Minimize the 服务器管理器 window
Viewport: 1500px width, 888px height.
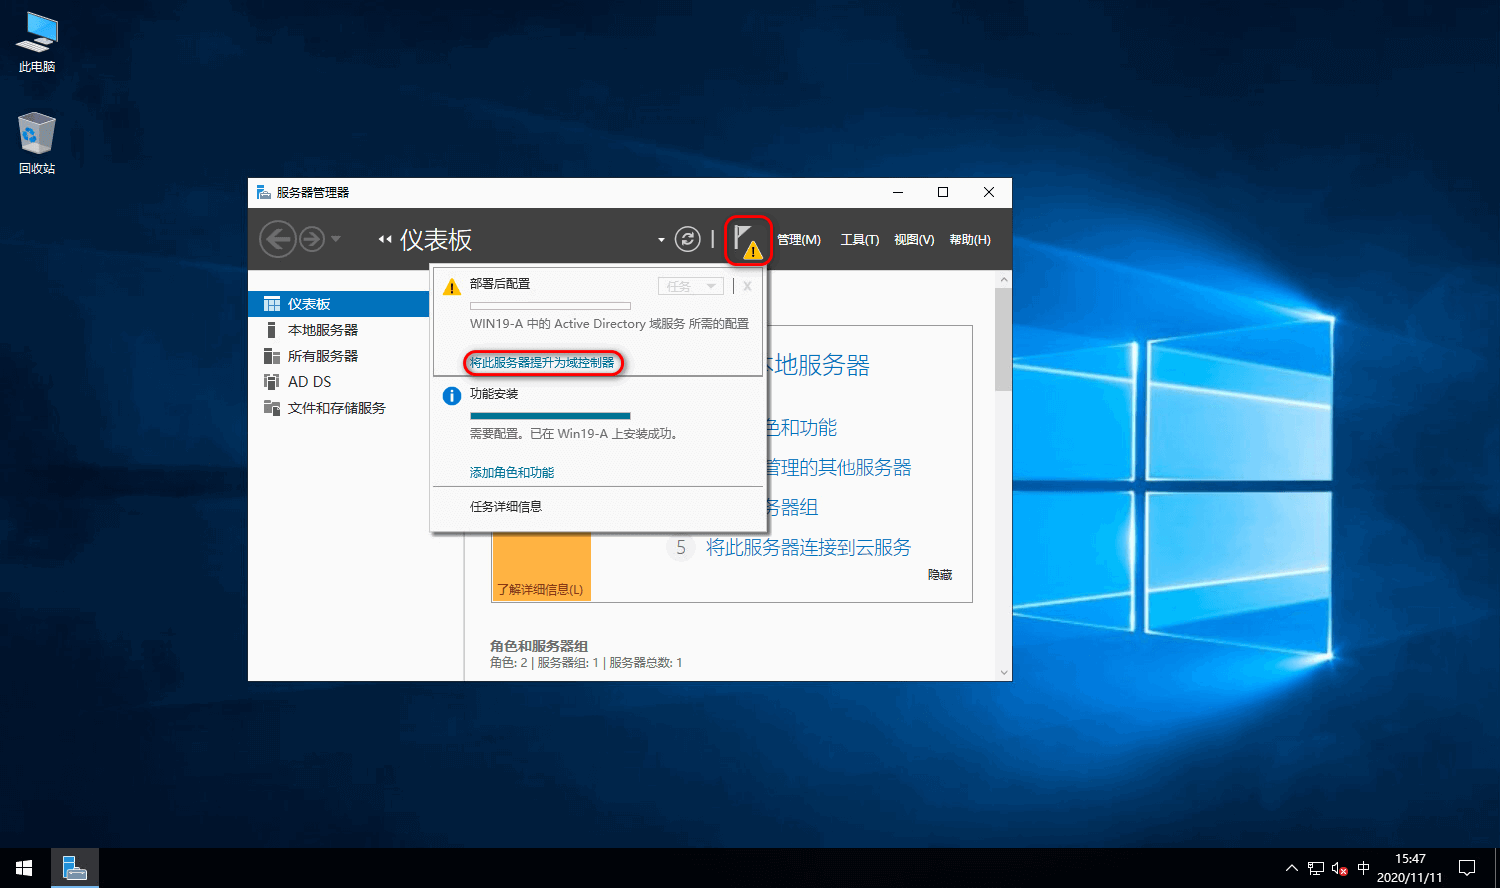click(x=898, y=192)
